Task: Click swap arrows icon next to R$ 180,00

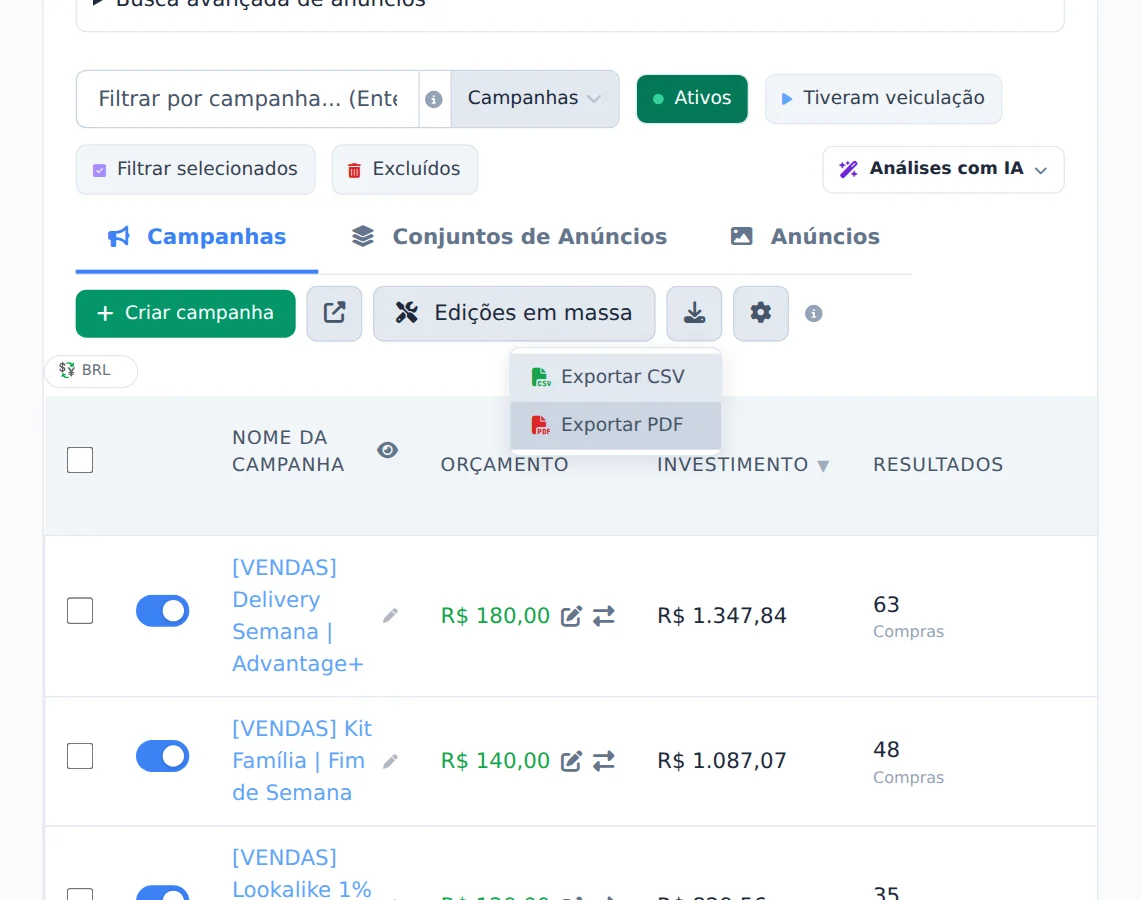Action: pos(603,616)
